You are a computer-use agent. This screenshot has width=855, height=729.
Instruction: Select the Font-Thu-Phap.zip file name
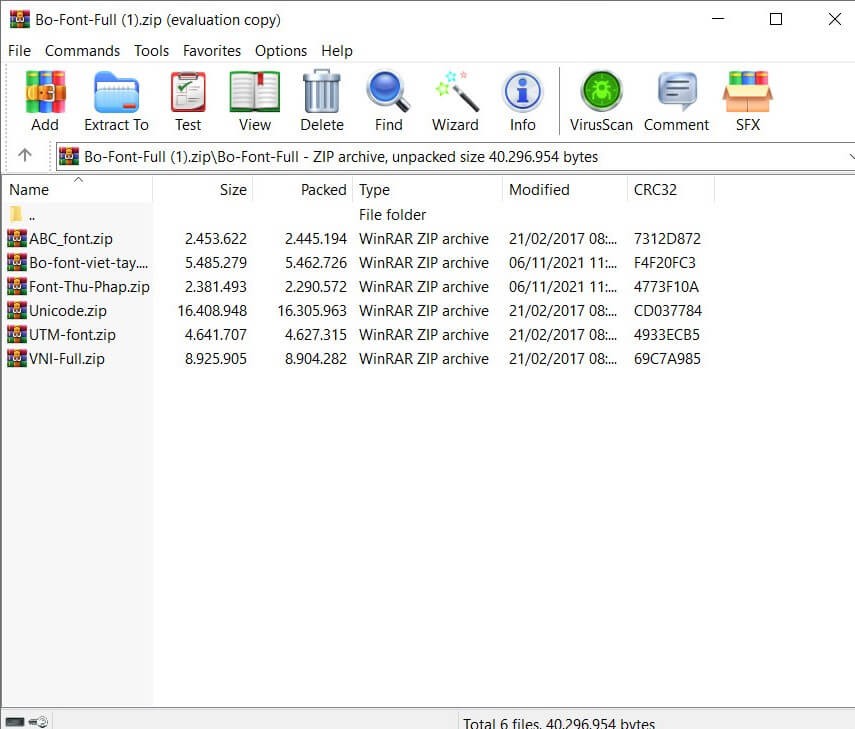[89, 286]
